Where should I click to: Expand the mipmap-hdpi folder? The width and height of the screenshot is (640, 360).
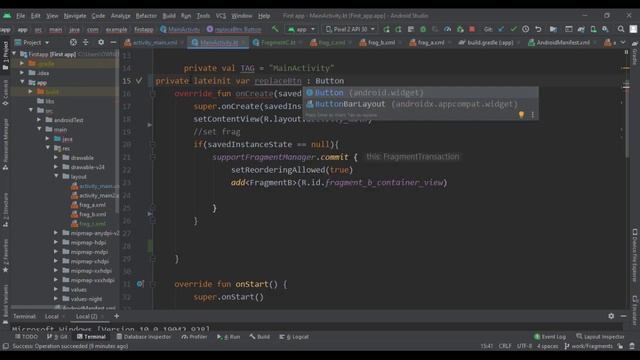coord(56,242)
